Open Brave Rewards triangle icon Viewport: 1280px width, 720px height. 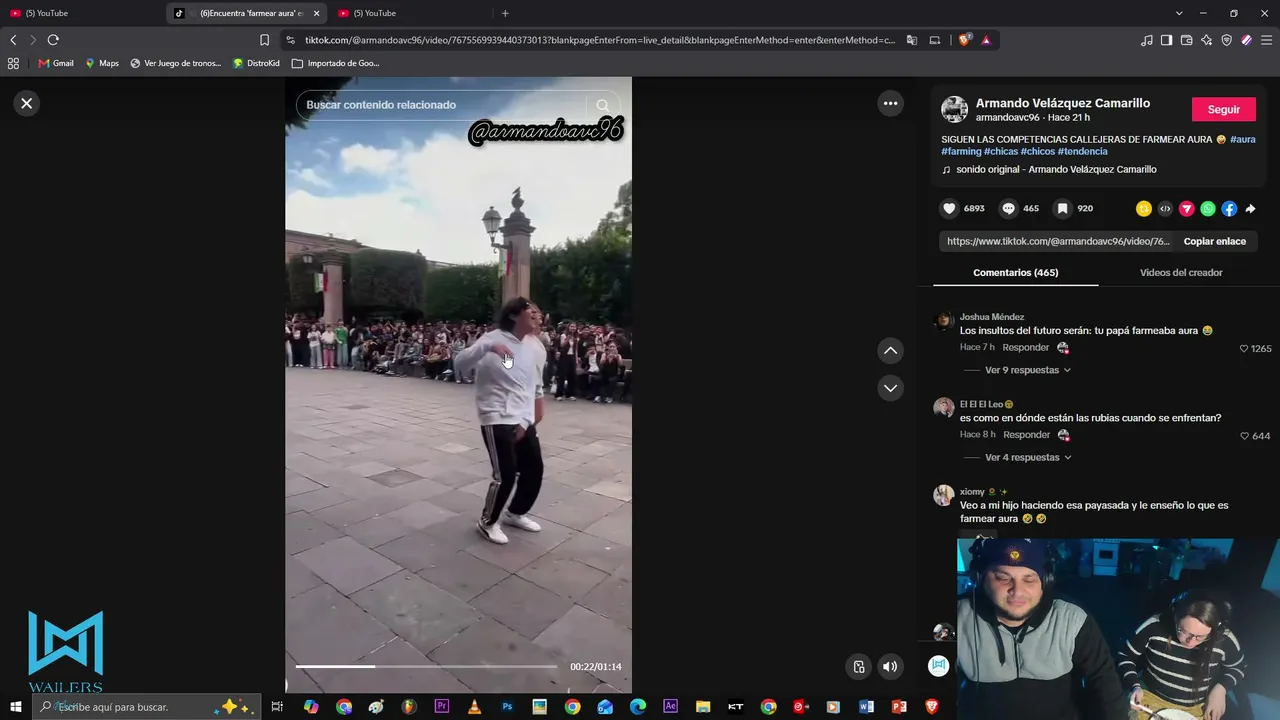(986, 40)
